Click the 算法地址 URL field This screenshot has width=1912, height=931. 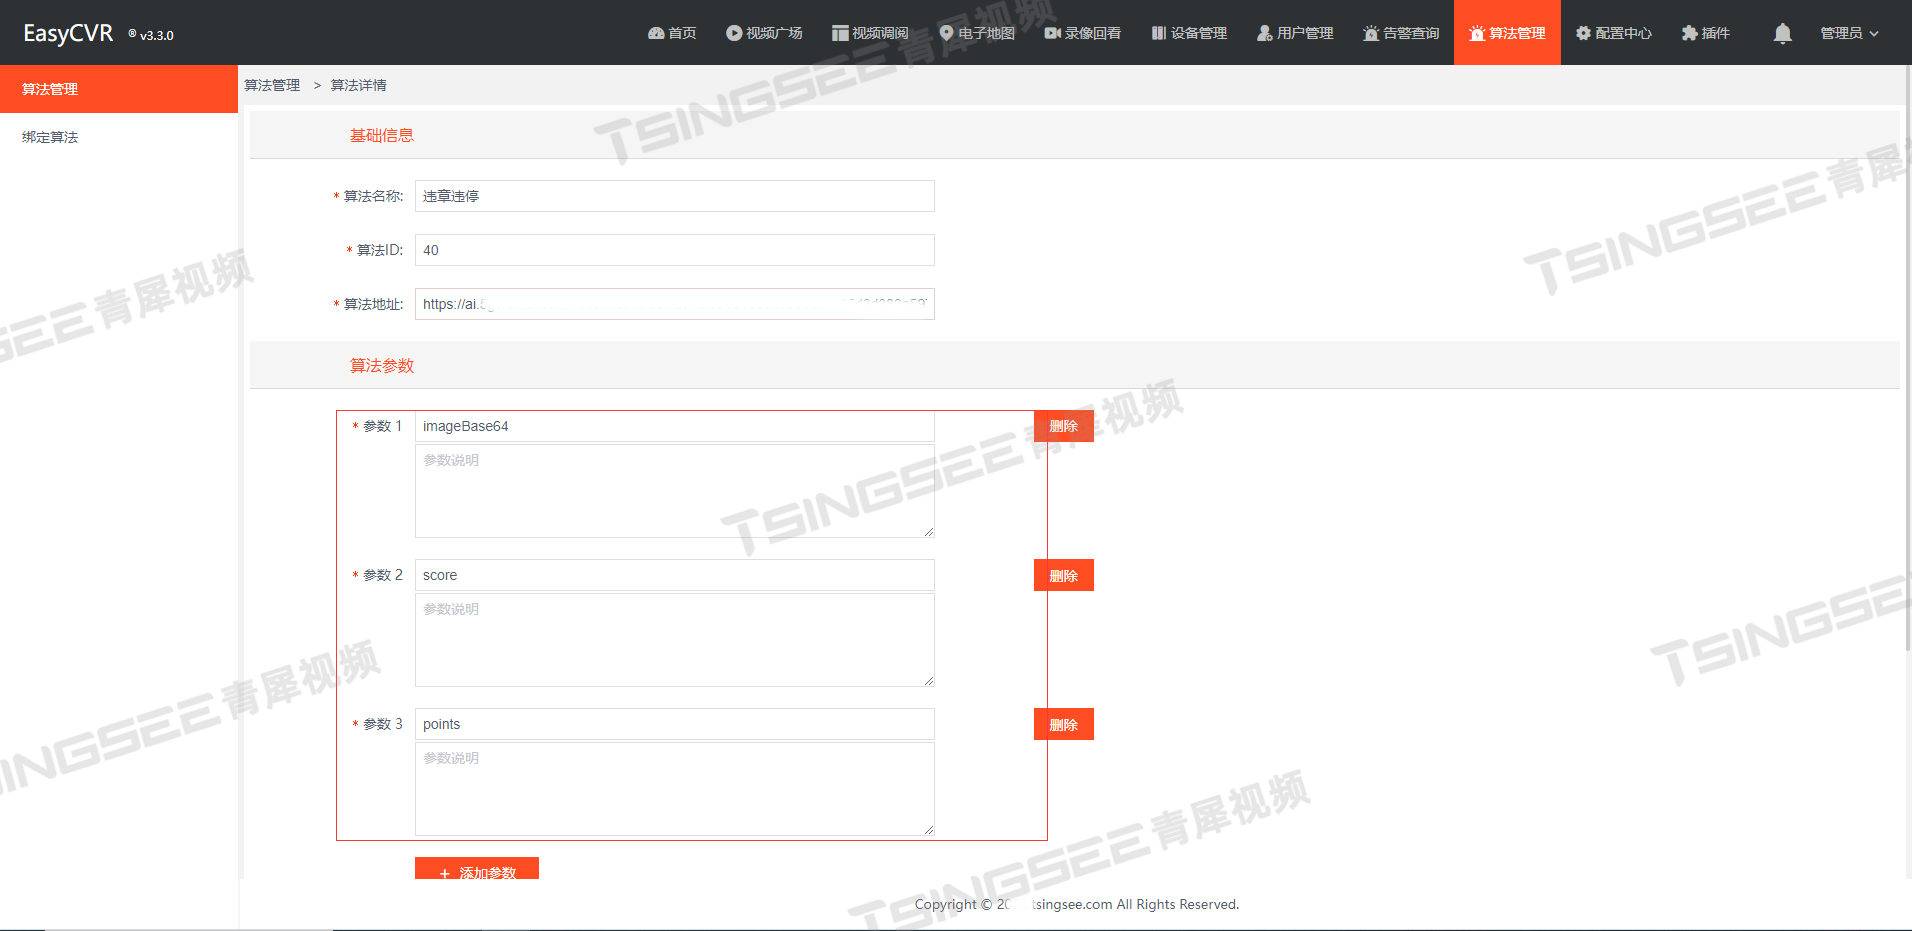pyautogui.click(x=675, y=304)
